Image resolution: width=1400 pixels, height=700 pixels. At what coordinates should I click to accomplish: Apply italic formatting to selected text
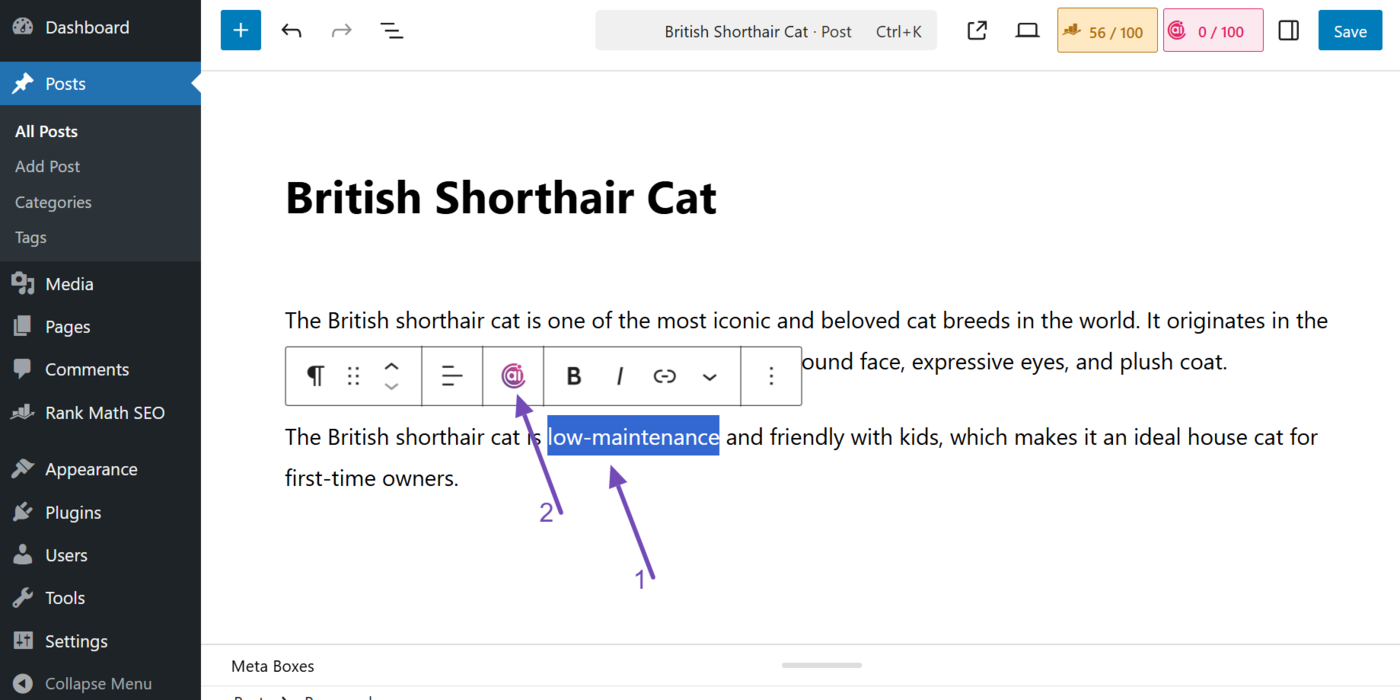(620, 375)
